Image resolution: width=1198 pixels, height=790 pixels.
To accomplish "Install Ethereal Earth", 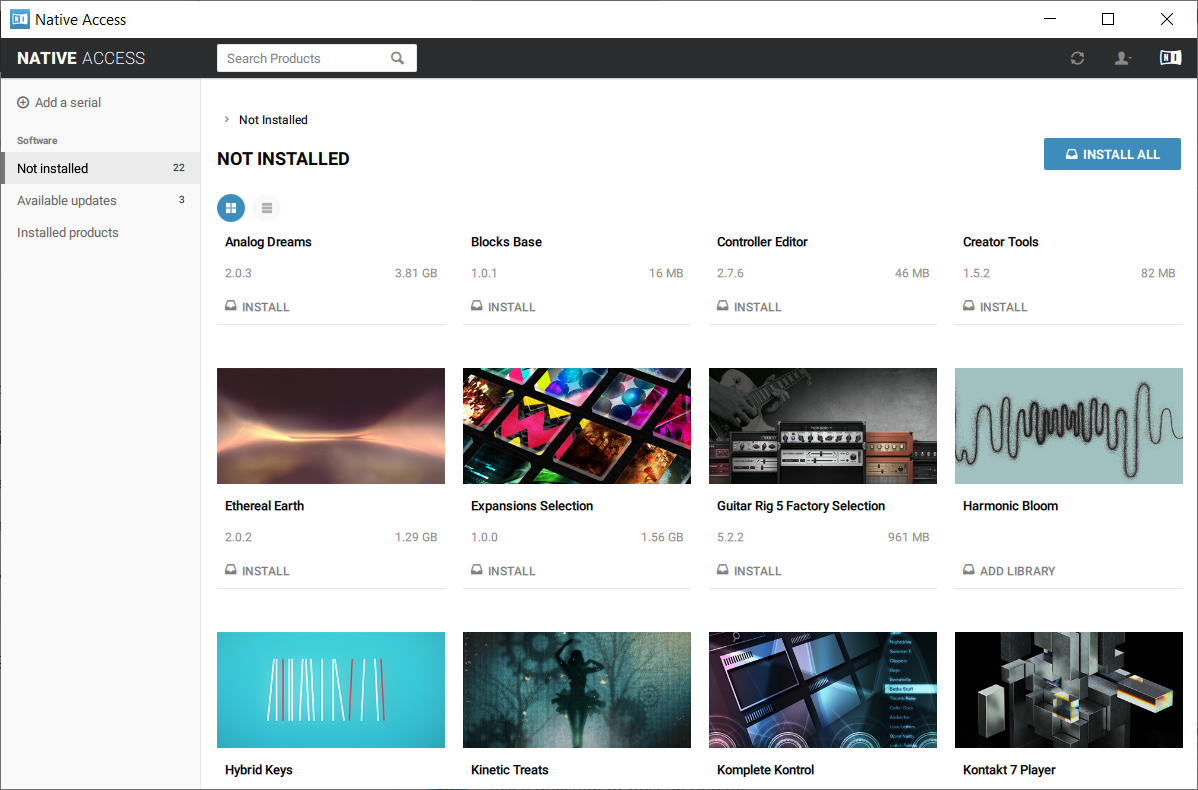I will point(257,571).
